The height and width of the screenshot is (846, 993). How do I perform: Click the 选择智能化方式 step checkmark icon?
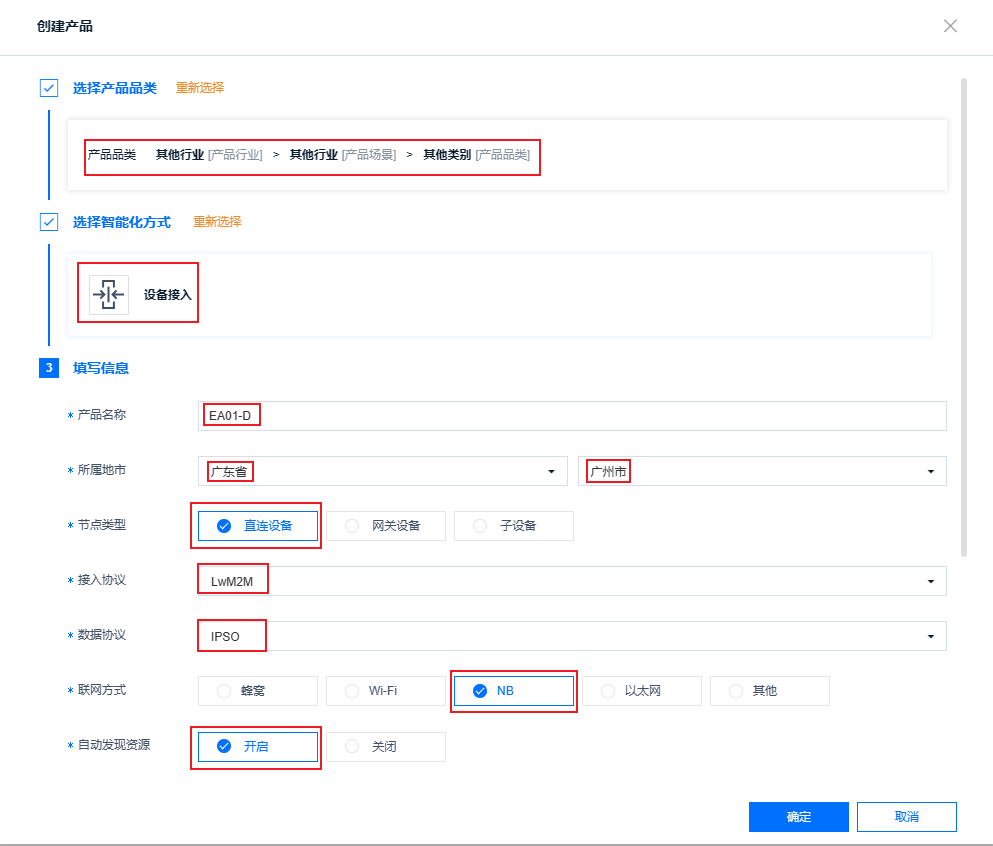tap(49, 222)
